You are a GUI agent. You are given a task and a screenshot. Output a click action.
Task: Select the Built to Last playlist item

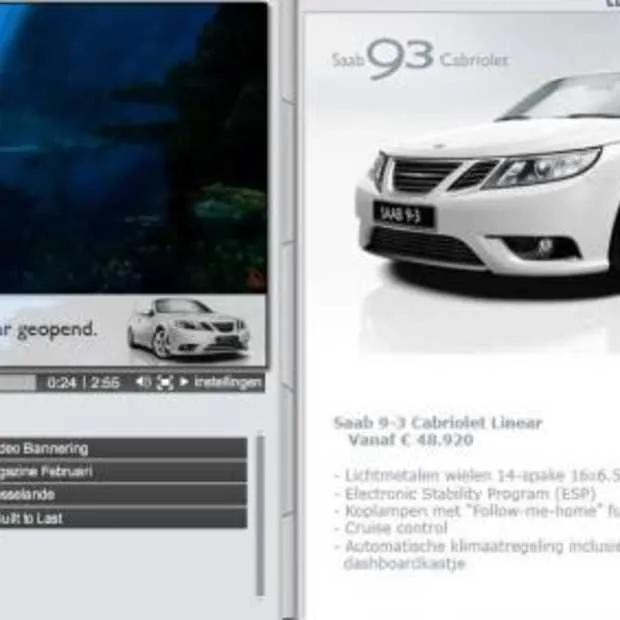click(x=123, y=518)
